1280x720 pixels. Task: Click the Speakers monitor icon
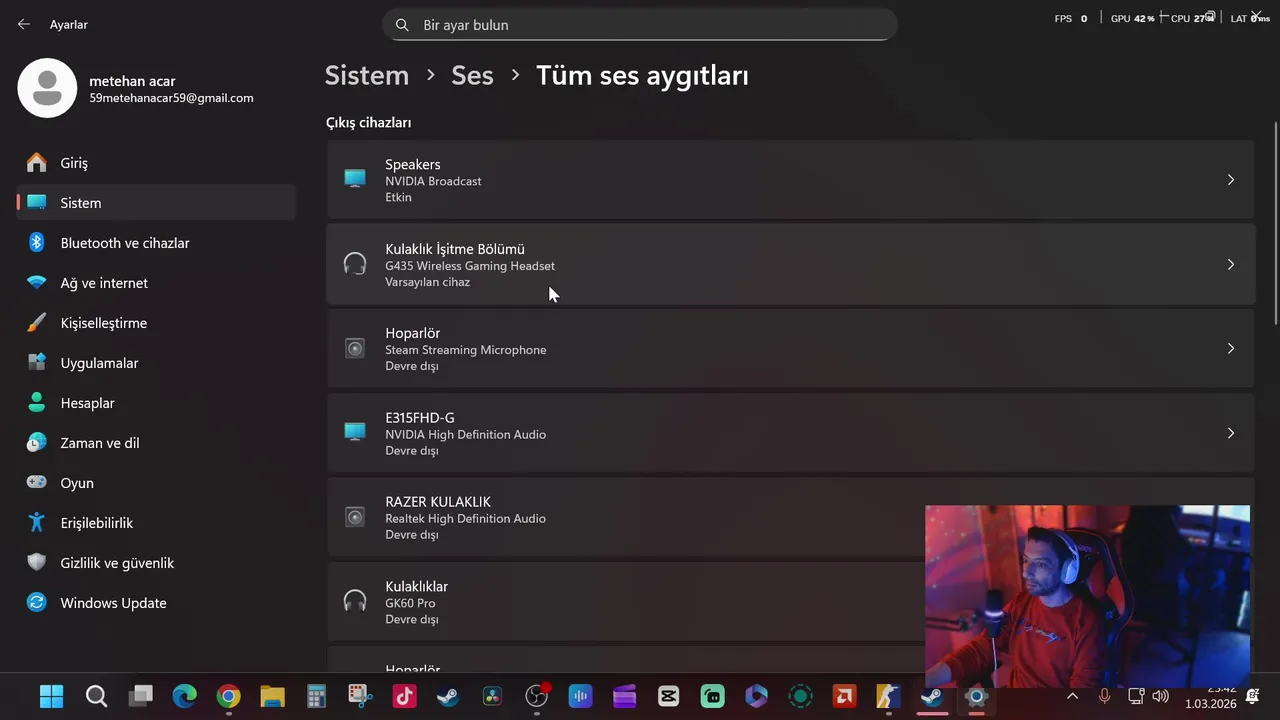click(x=355, y=180)
